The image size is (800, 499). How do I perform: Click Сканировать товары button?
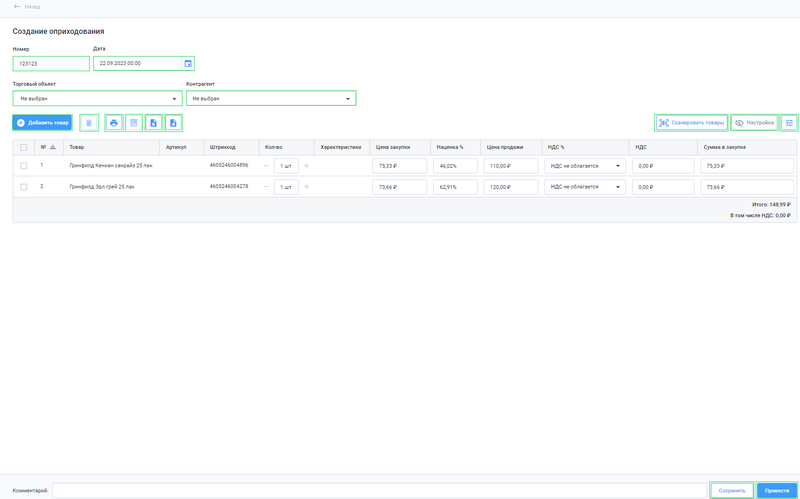(x=691, y=123)
